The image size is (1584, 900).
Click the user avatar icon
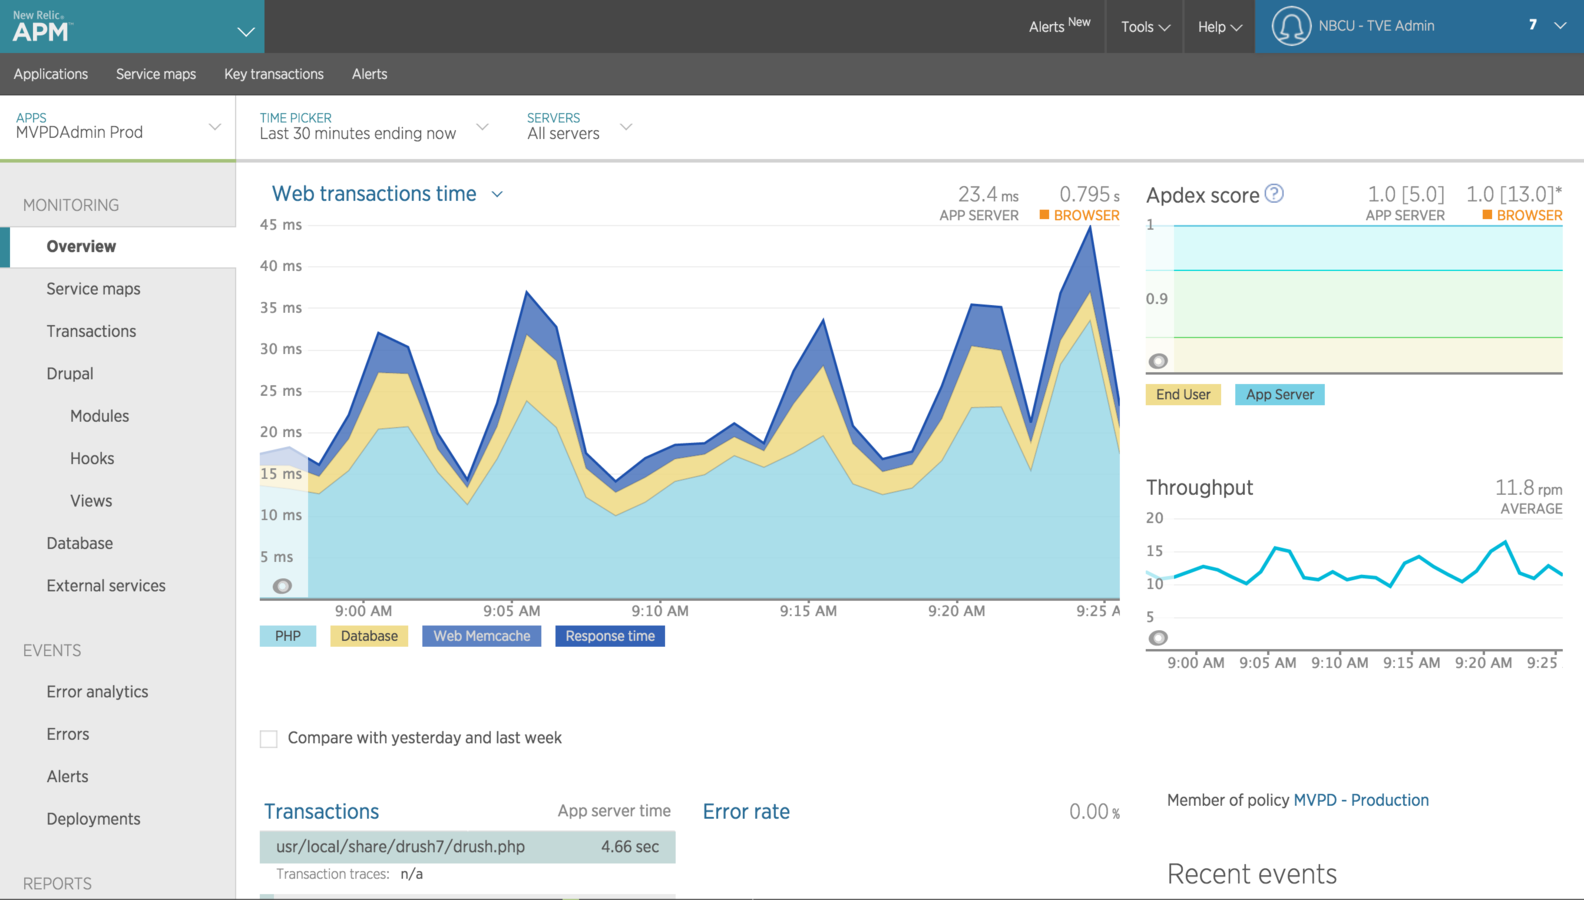(x=1291, y=26)
